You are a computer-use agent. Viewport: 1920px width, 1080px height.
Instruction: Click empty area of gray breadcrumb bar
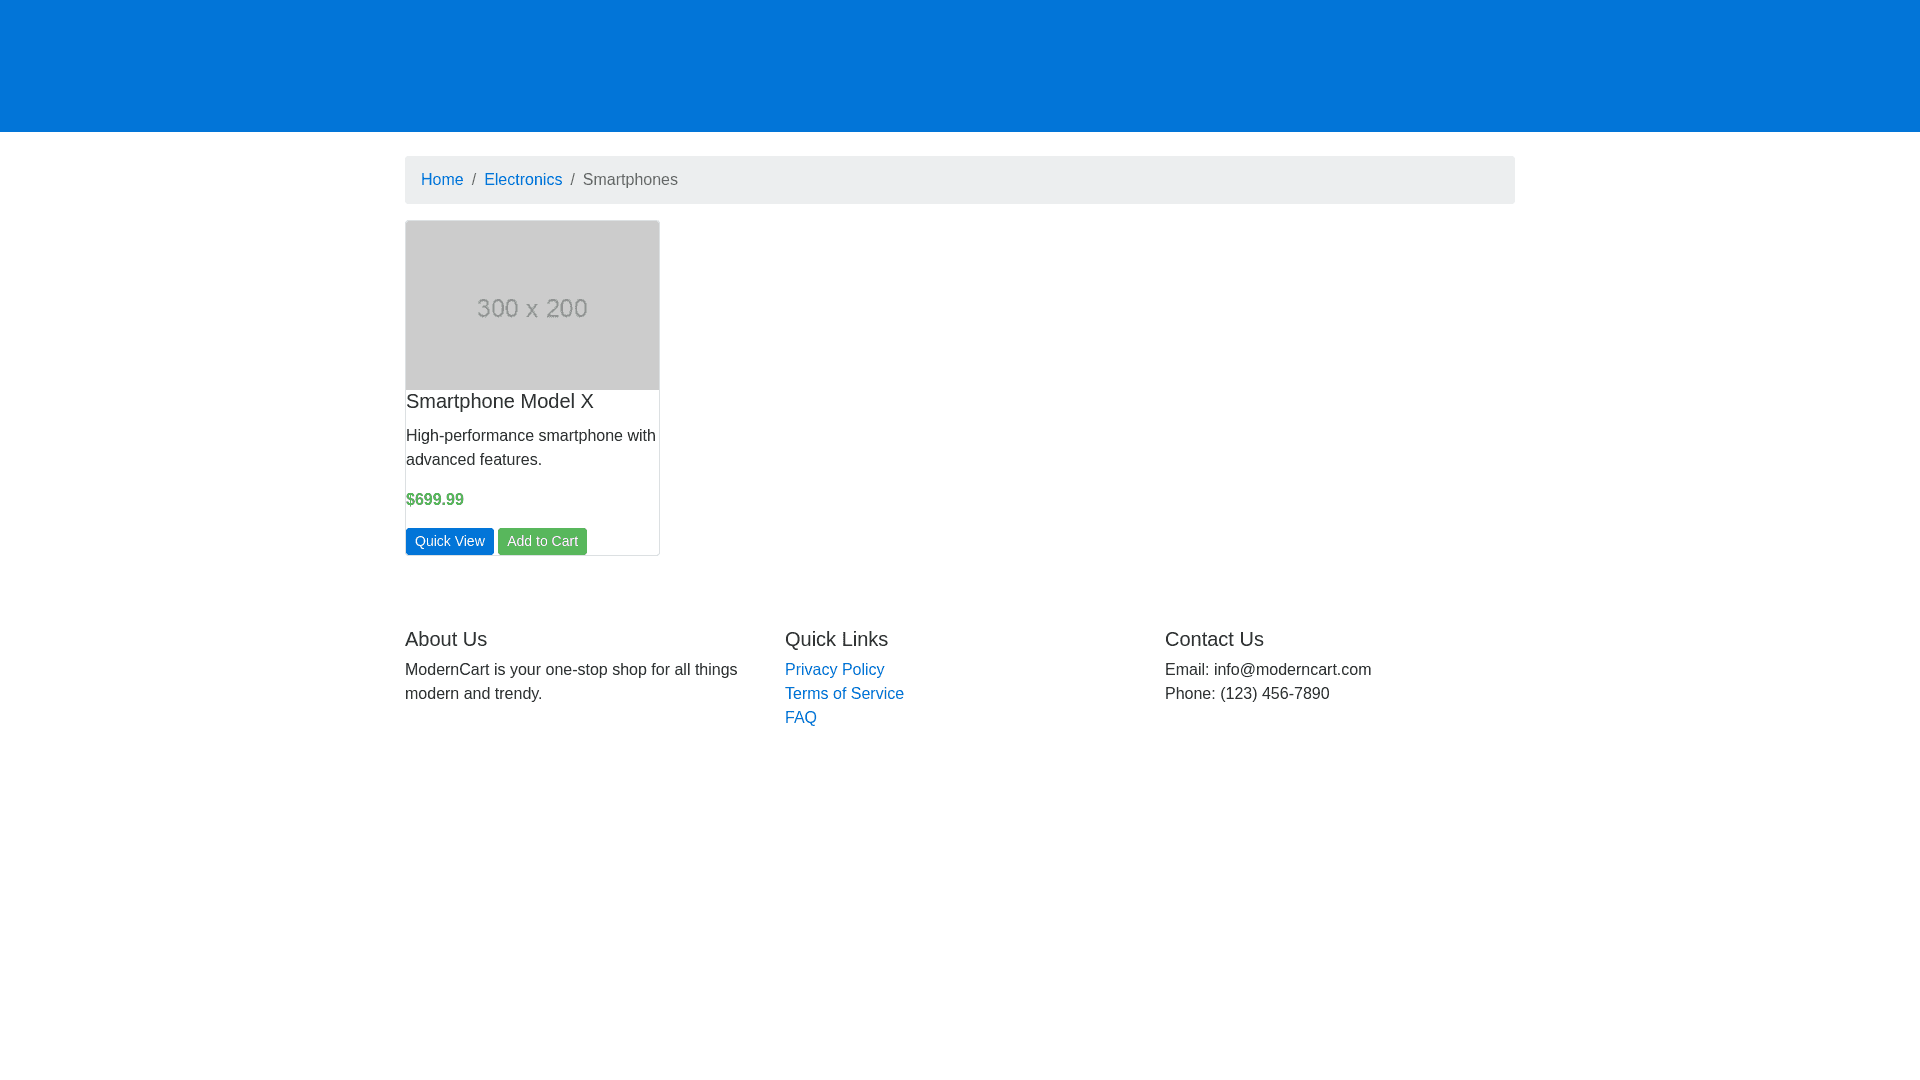click(1100, 180)
